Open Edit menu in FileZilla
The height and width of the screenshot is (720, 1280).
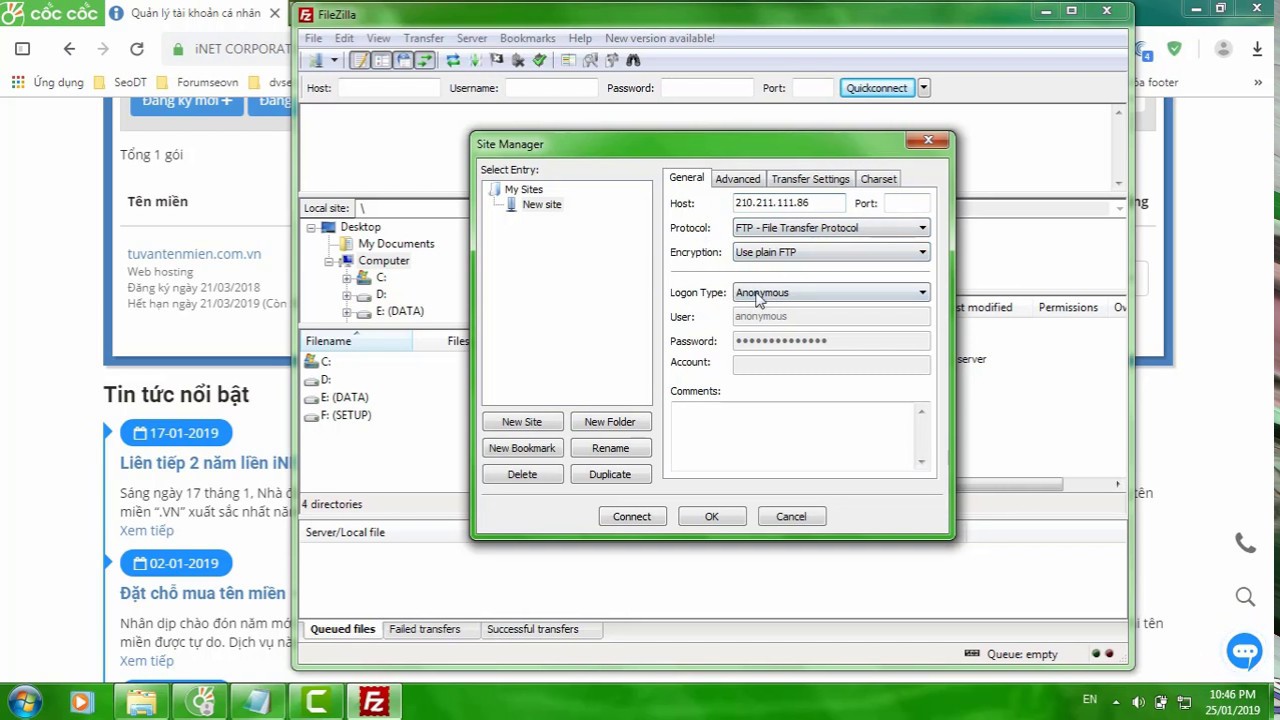coord(344,38)
